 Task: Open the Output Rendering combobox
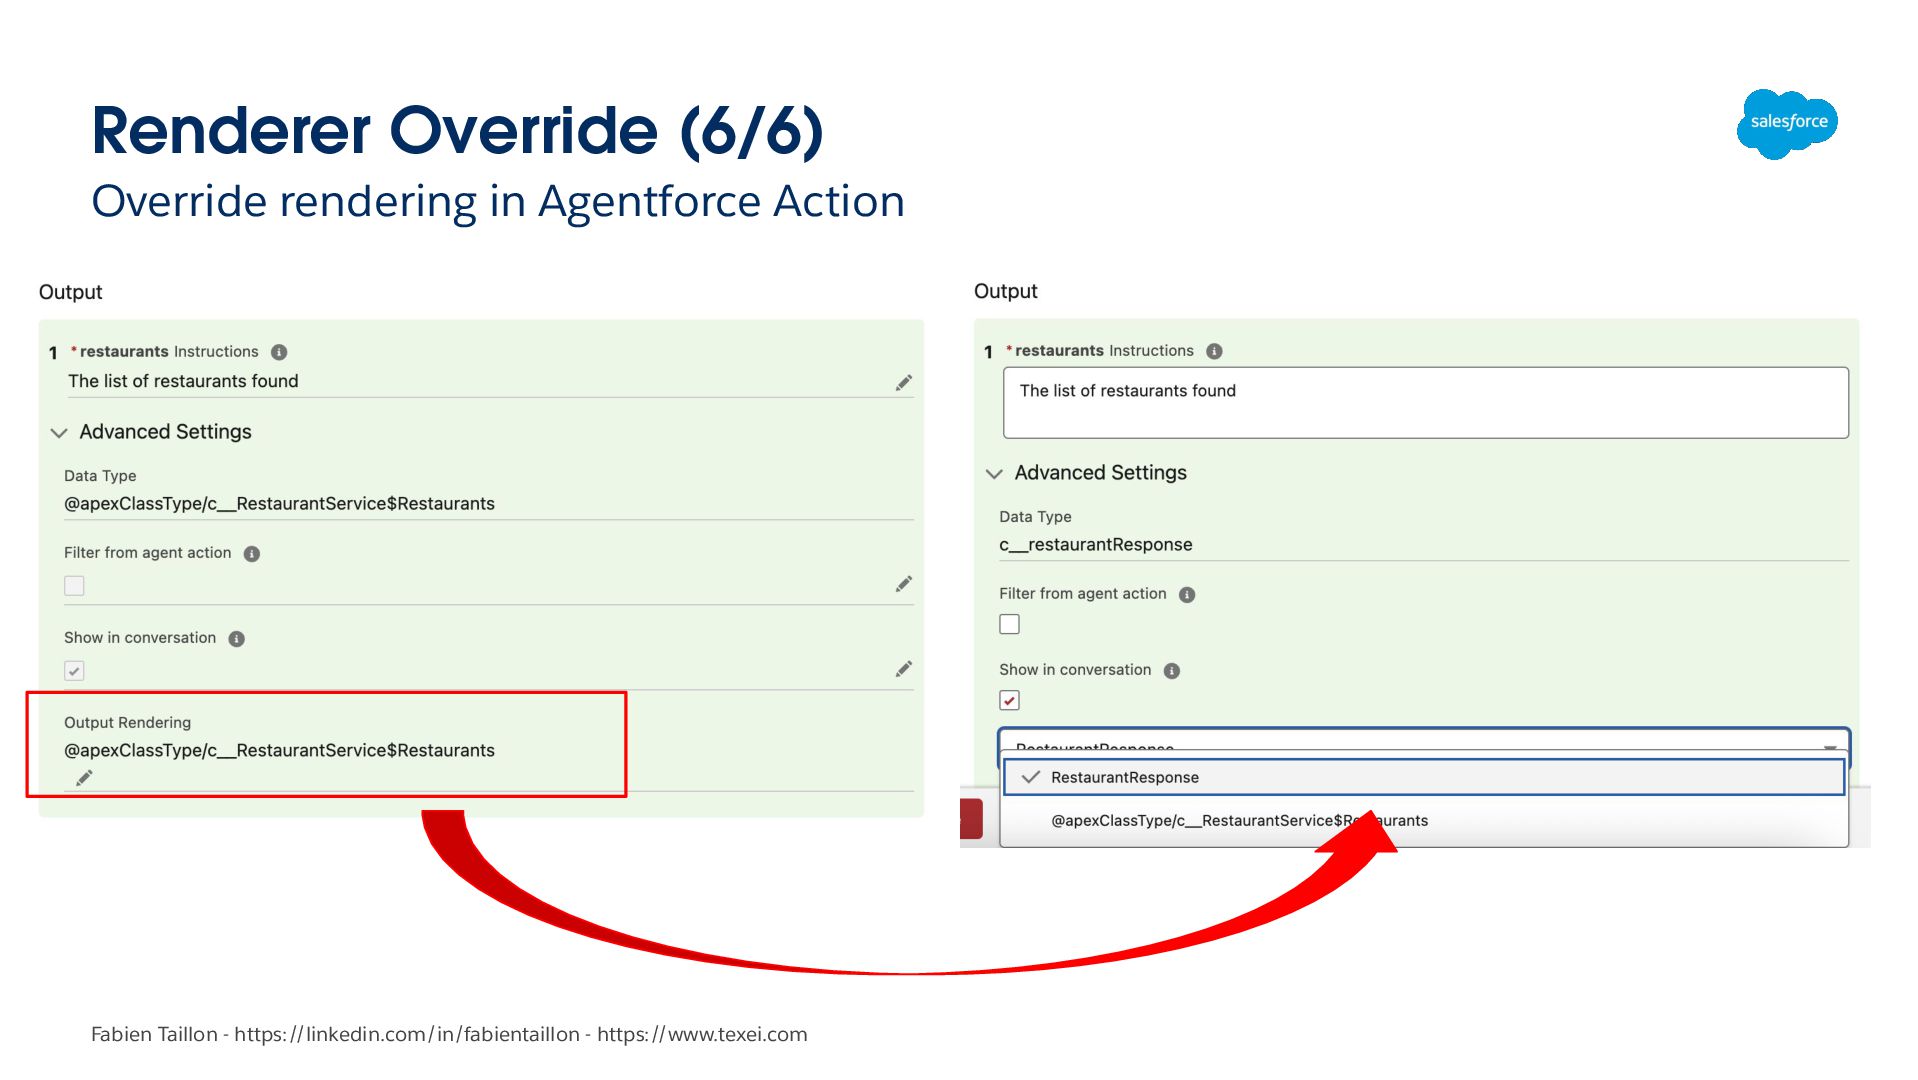(1424, 742)
